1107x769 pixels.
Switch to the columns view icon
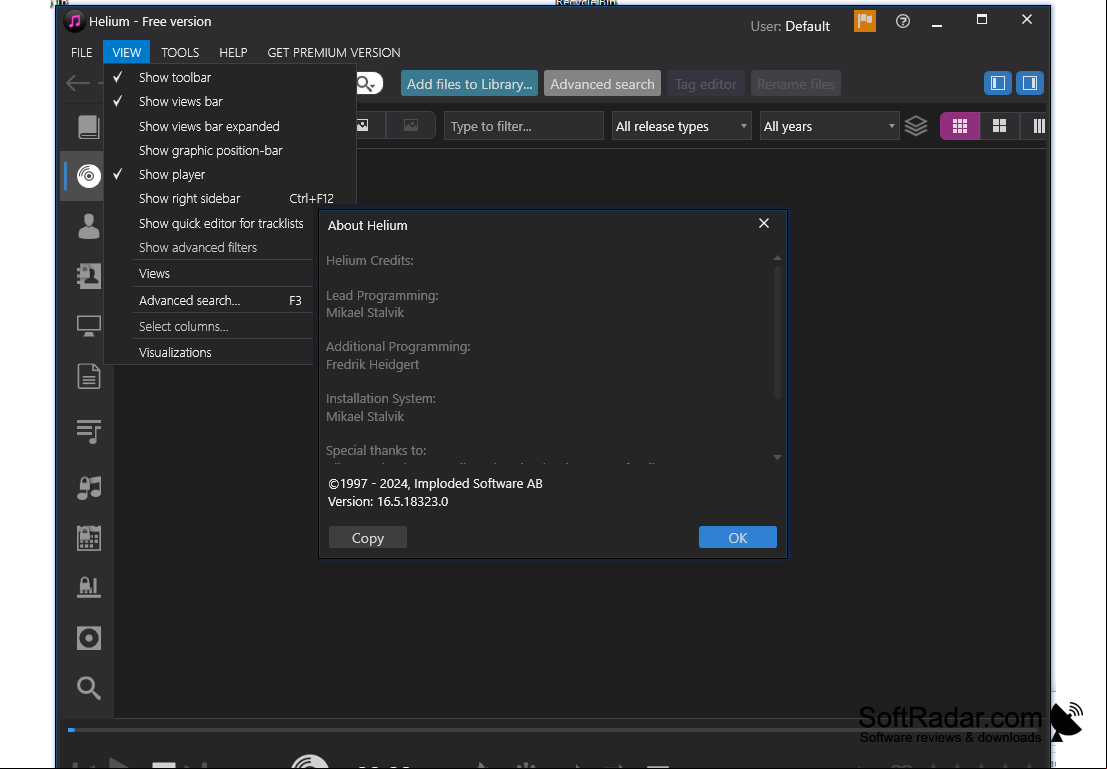click(1038, 126)
